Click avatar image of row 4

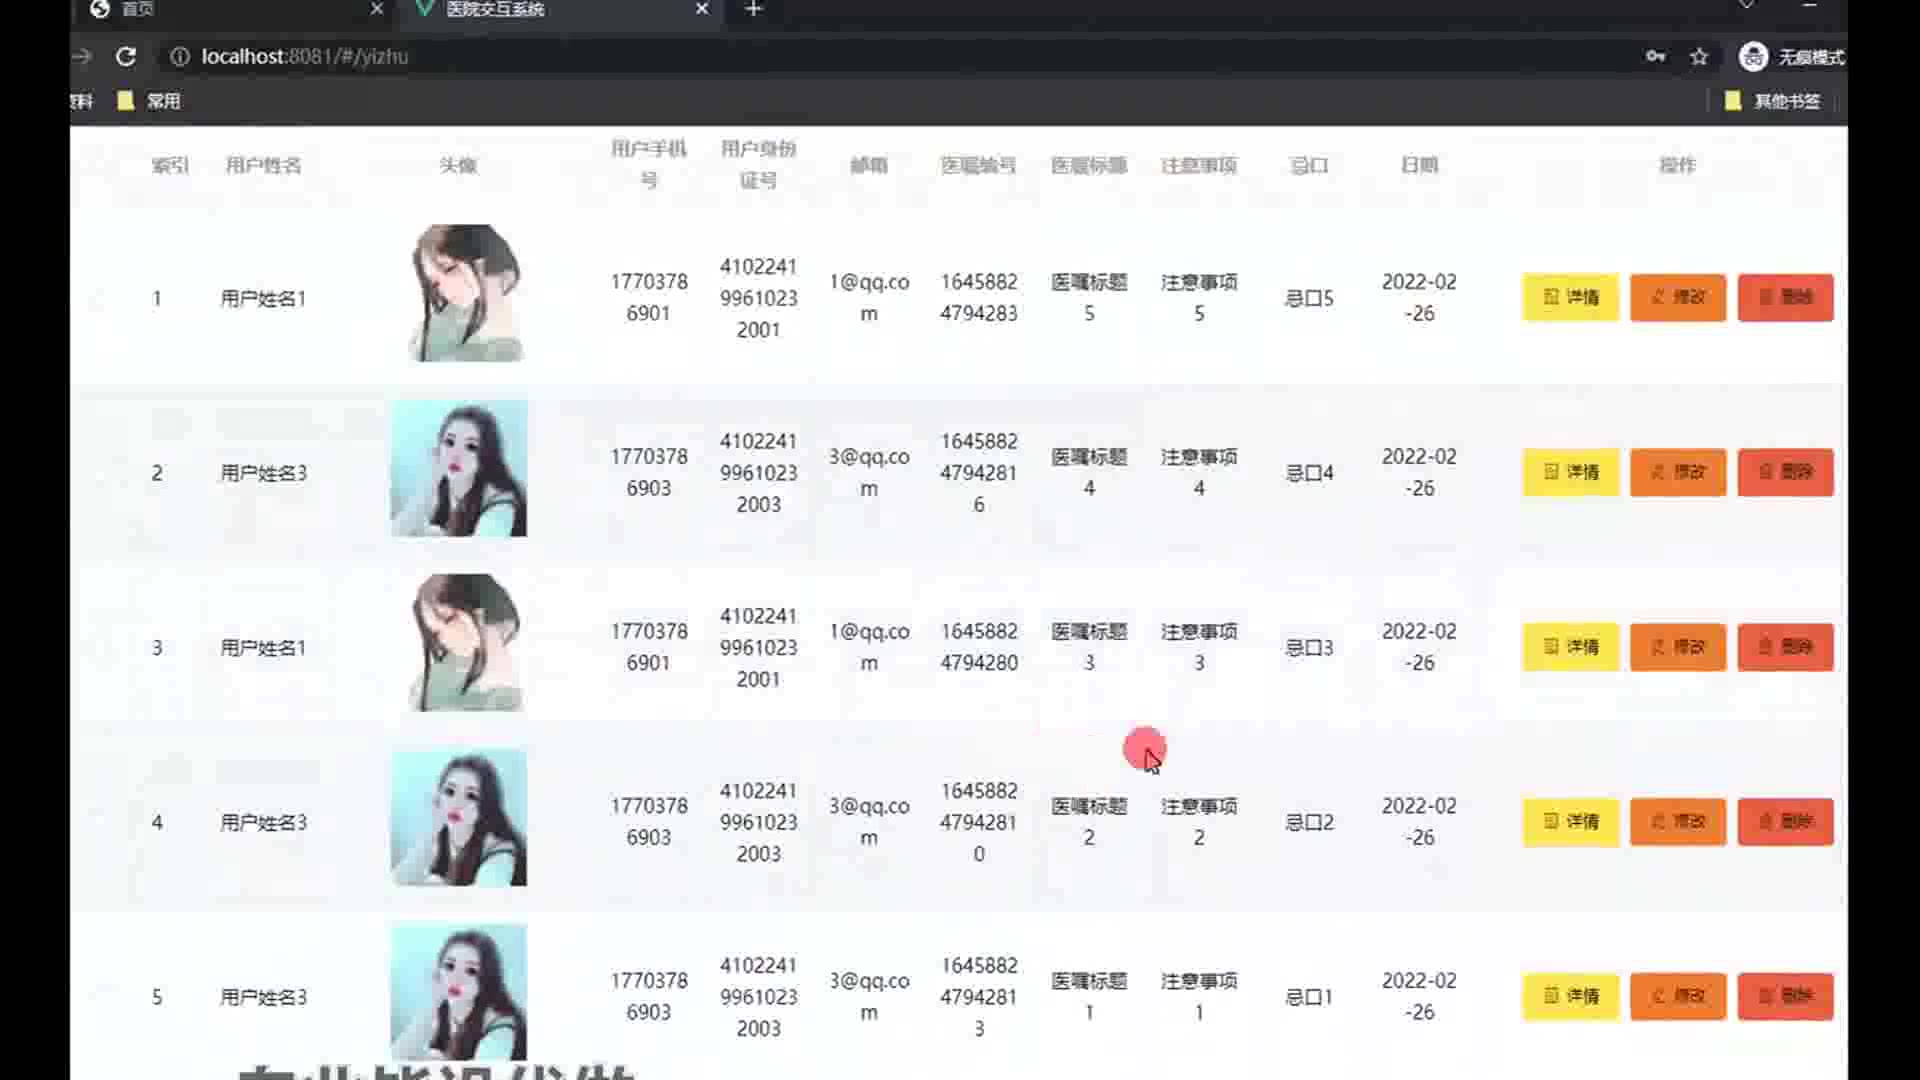(459, 818)
